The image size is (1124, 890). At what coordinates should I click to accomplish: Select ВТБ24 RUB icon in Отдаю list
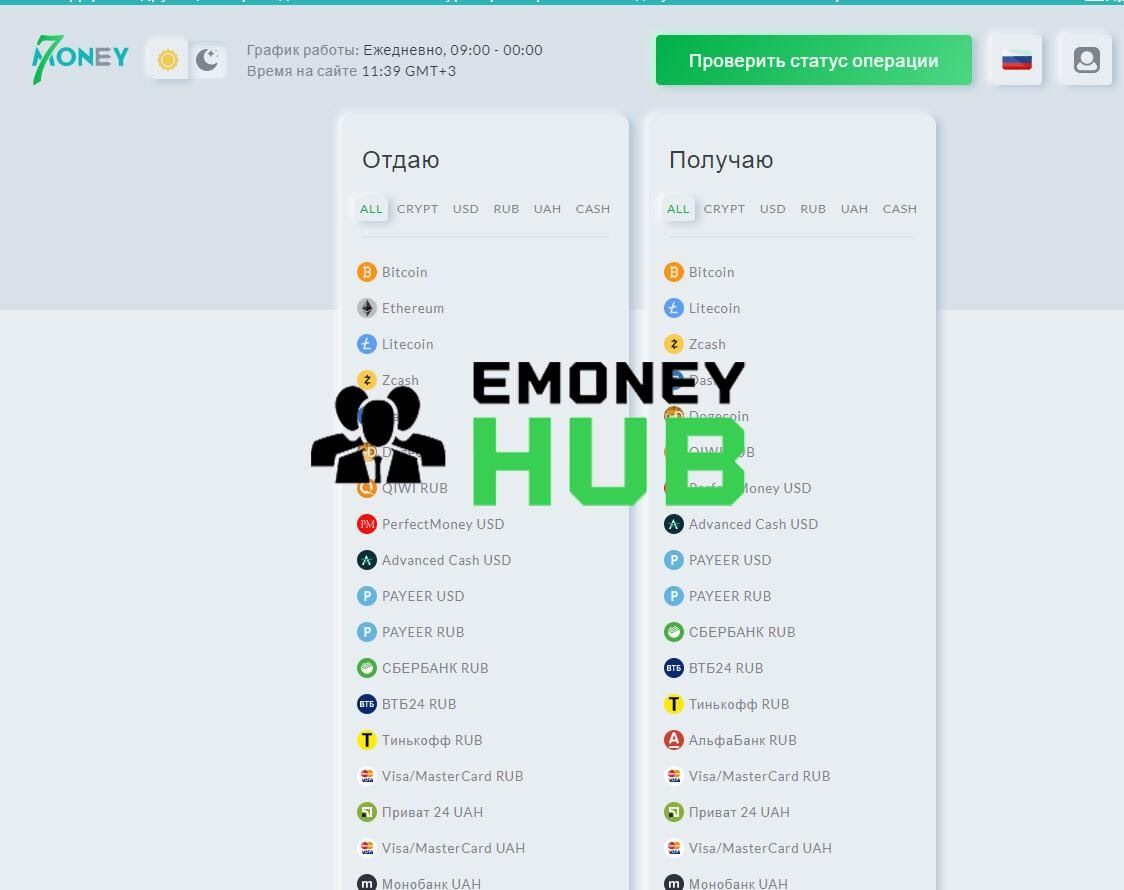click(x=367, y=704)
